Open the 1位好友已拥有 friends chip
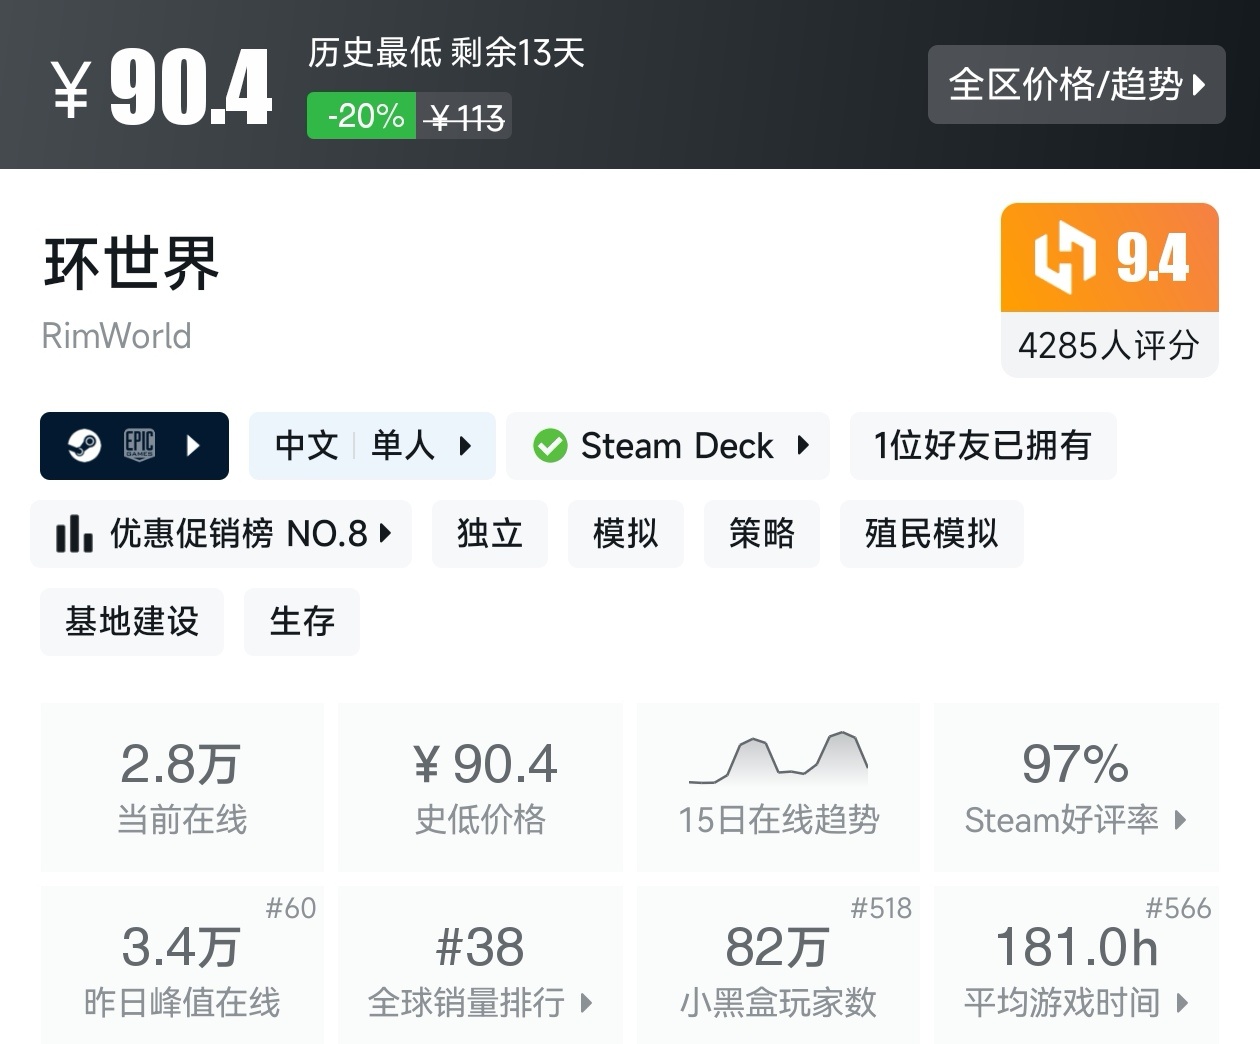1260x1044 pixels. 982,446
